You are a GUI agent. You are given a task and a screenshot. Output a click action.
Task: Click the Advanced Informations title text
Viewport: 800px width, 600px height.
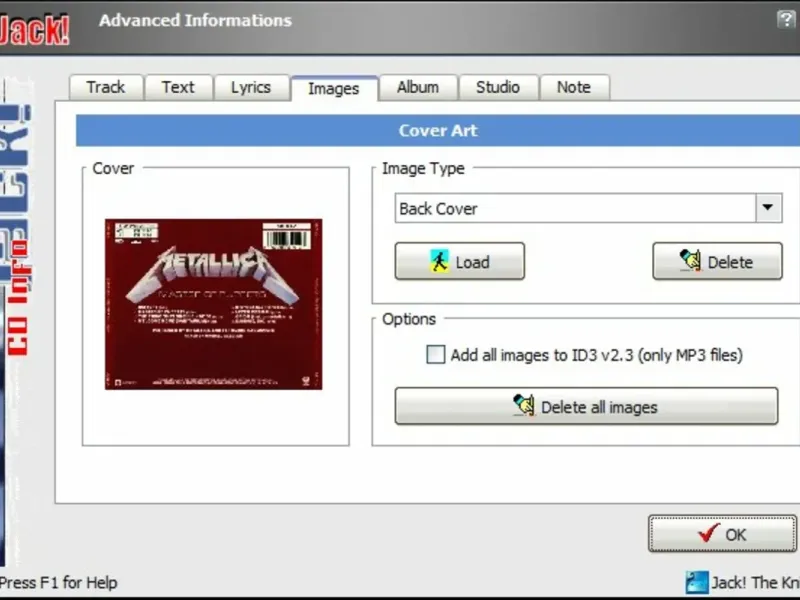pyautogui.click(x=195, y=20)
